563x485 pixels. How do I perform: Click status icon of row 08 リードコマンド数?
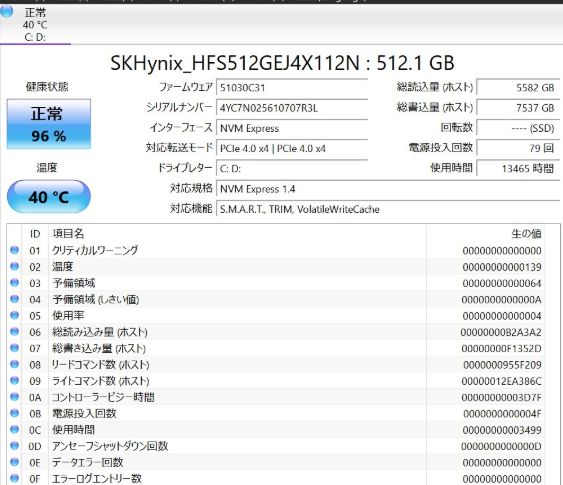tap(14, 364)
